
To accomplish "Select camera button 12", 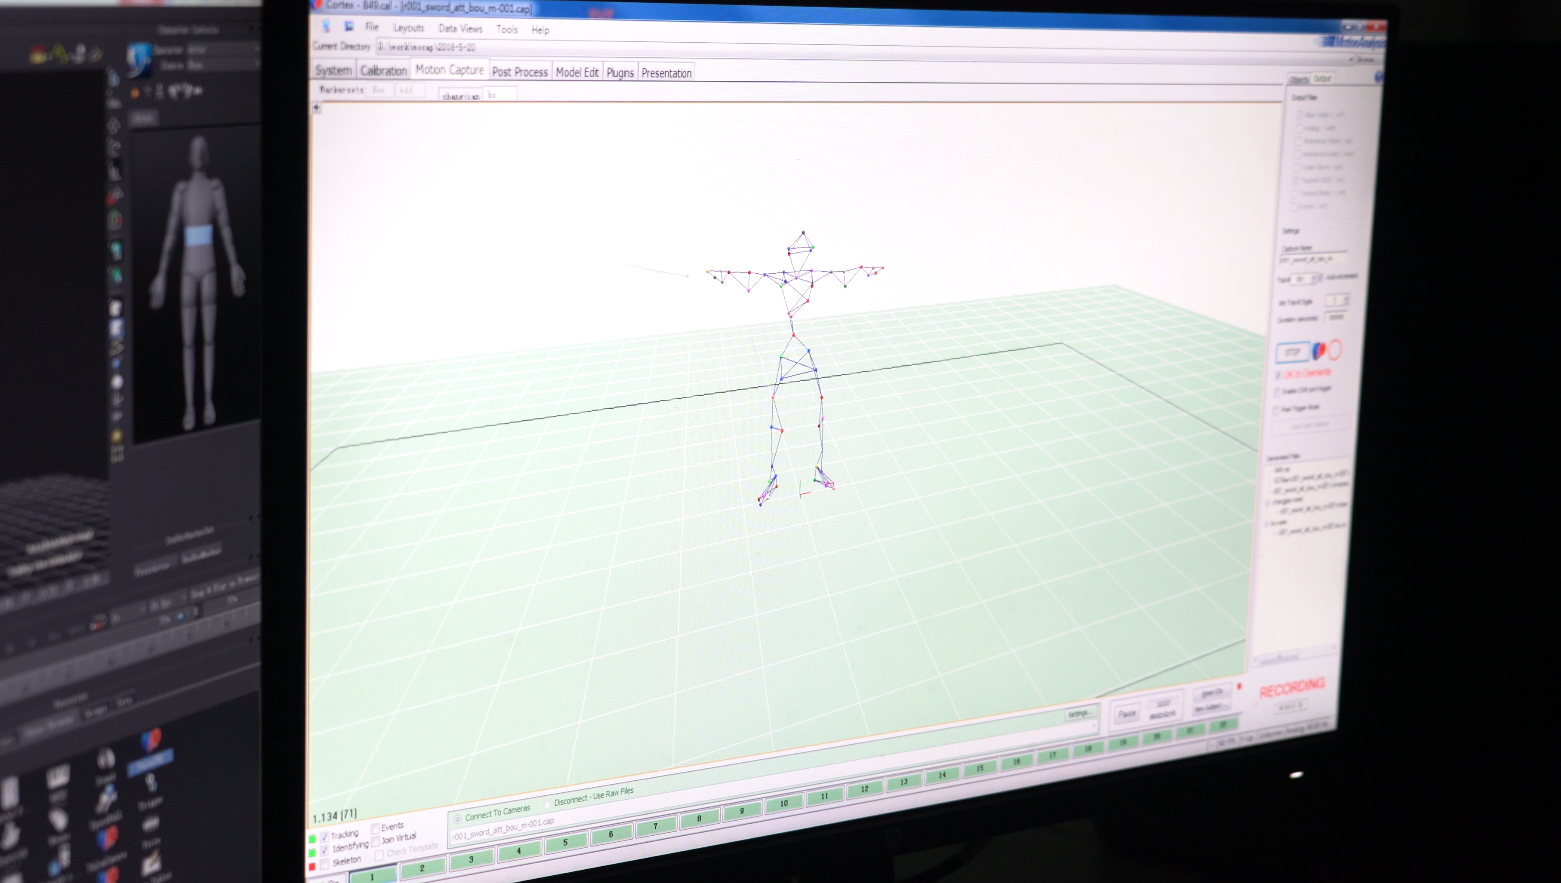I will (x=864, y=789).
